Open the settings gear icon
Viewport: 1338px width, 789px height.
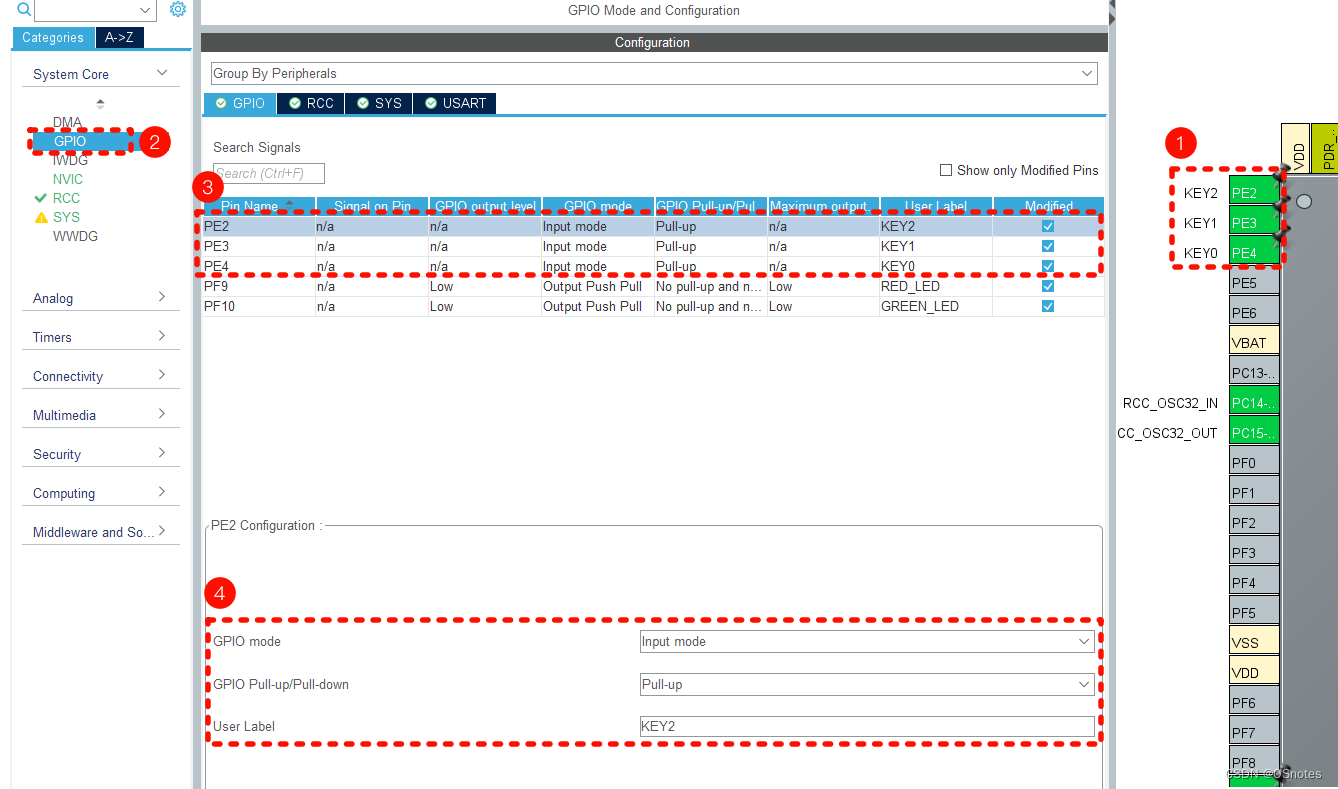178,9
